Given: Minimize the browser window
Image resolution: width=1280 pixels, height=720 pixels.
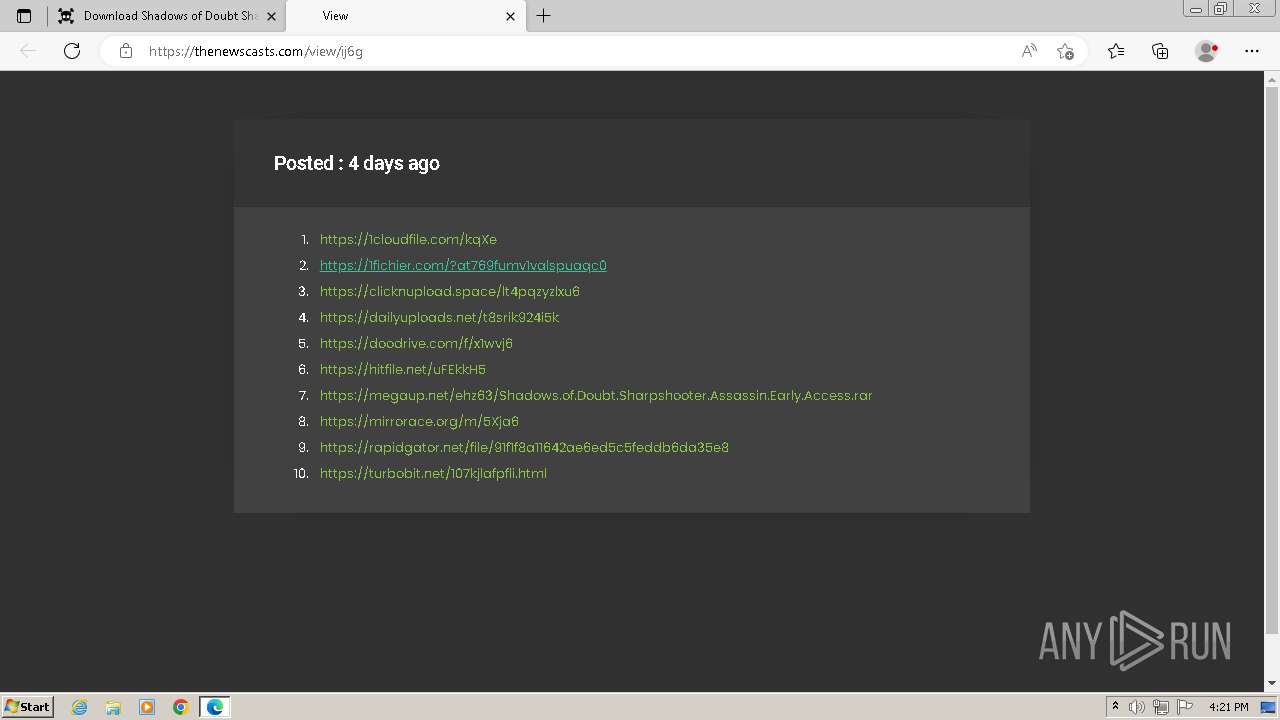Looking at the screenshot, I should pyautogui.click(x=1195, y=9).
